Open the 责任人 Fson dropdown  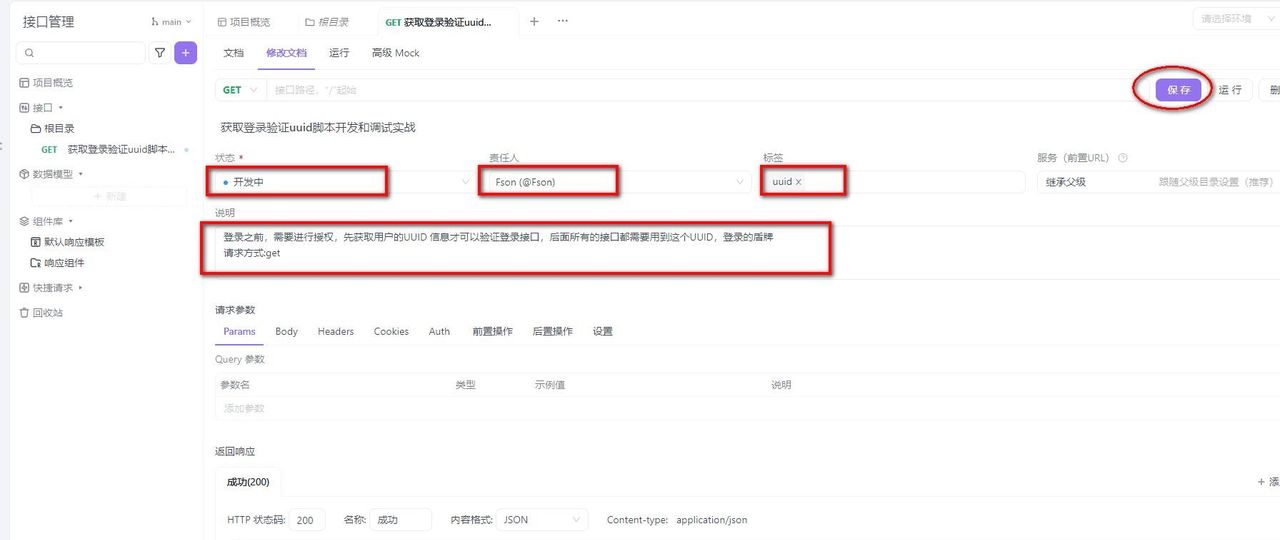click(x=619, y=182)
